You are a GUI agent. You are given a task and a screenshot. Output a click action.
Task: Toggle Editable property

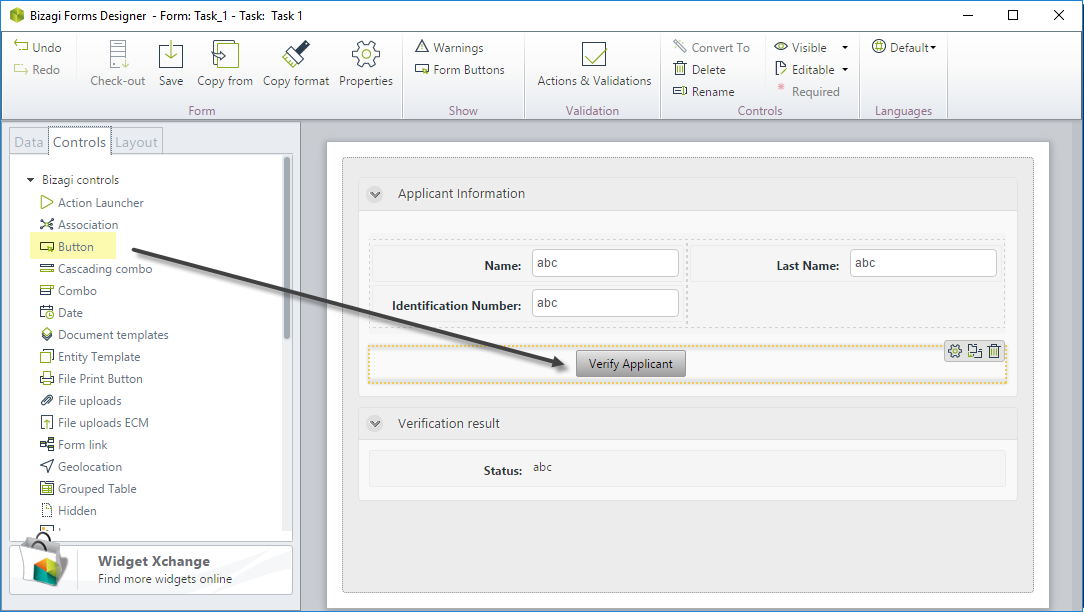tap(805, 69)
